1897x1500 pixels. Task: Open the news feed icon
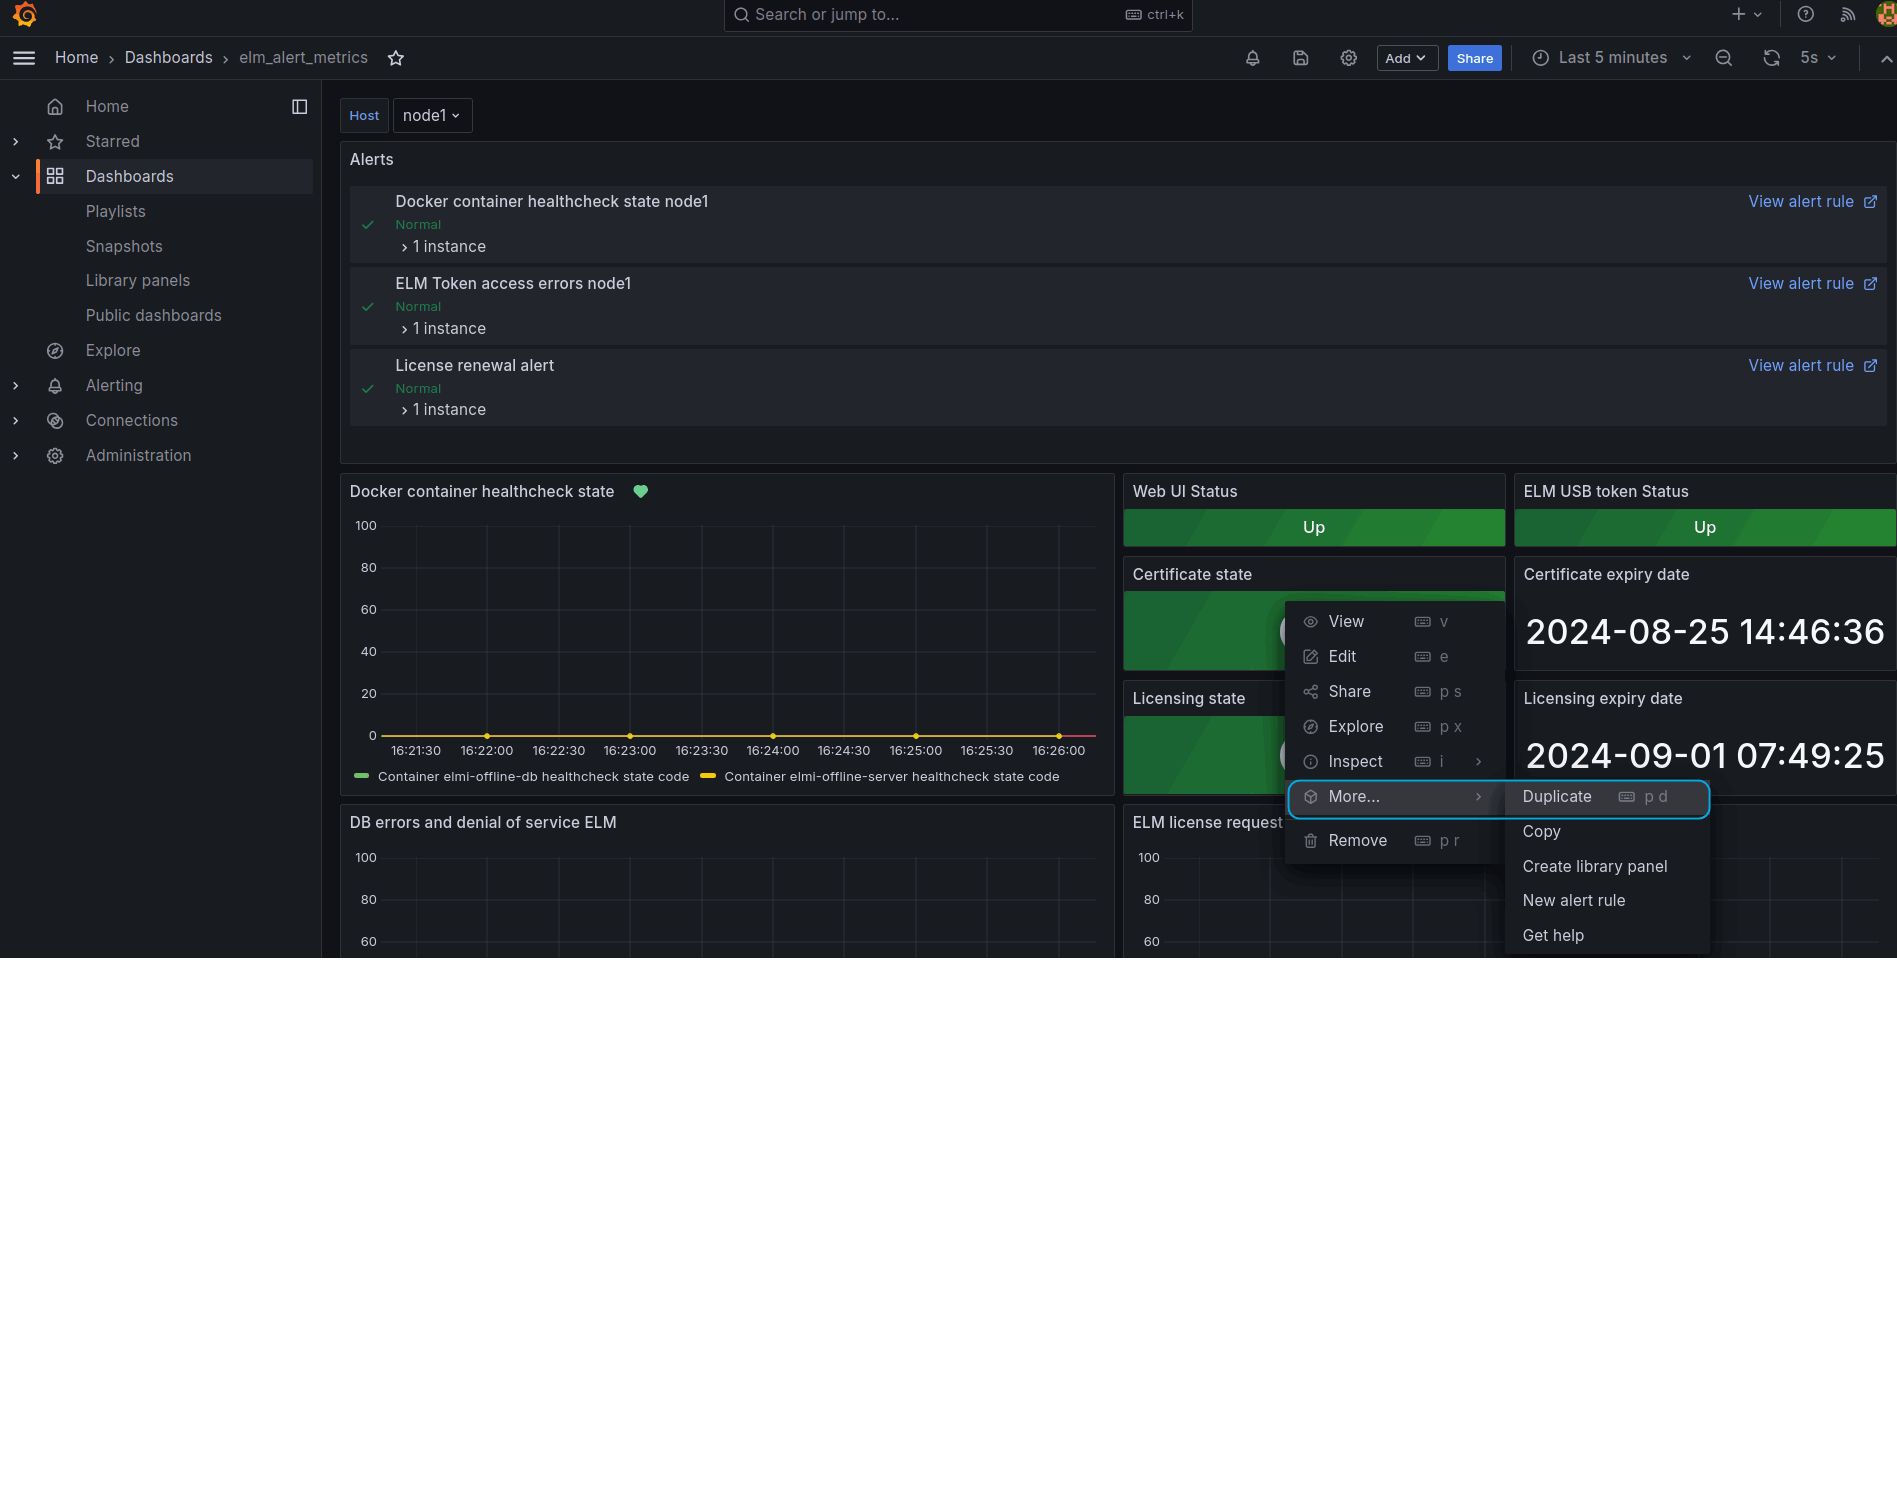[x=1848, y=14]
